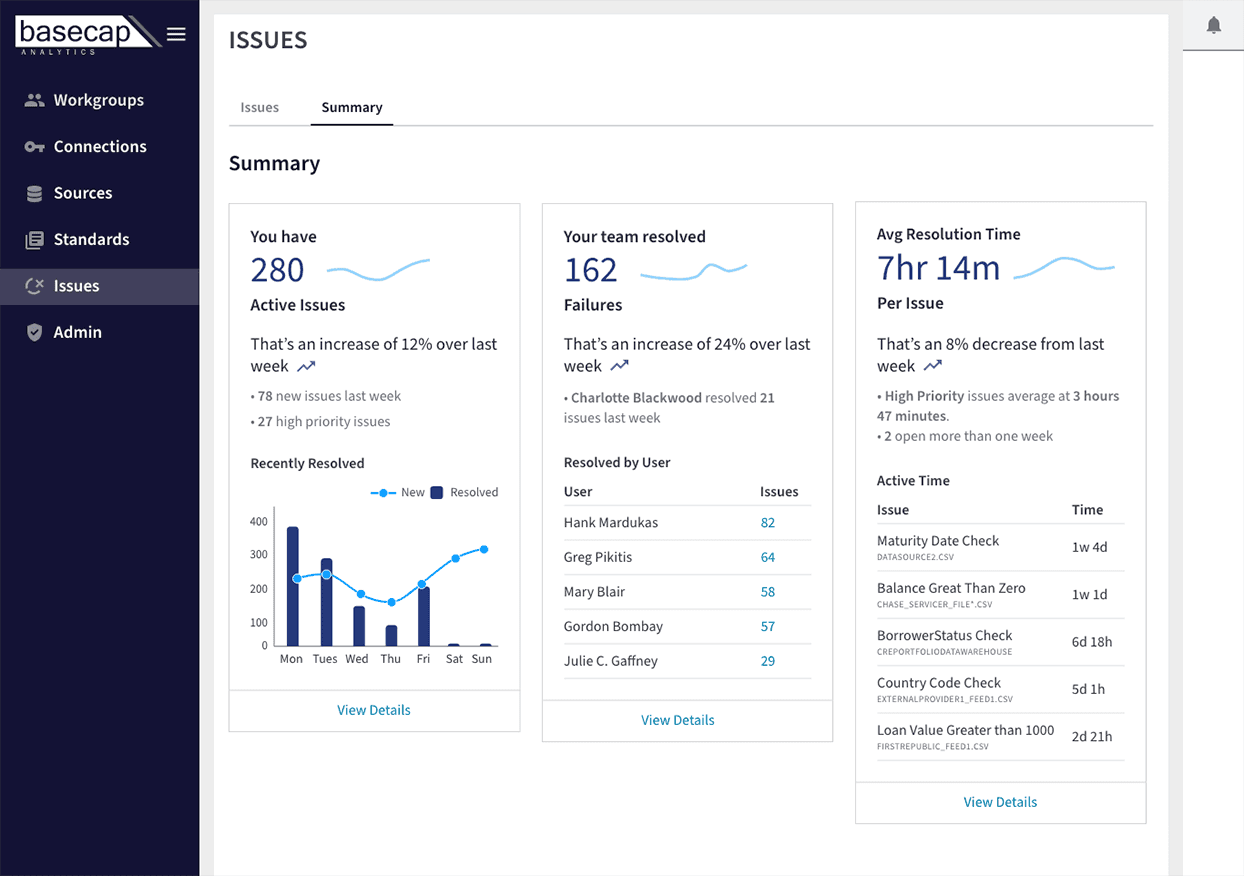Click the Greg Pikitis user name

[598, 557]
